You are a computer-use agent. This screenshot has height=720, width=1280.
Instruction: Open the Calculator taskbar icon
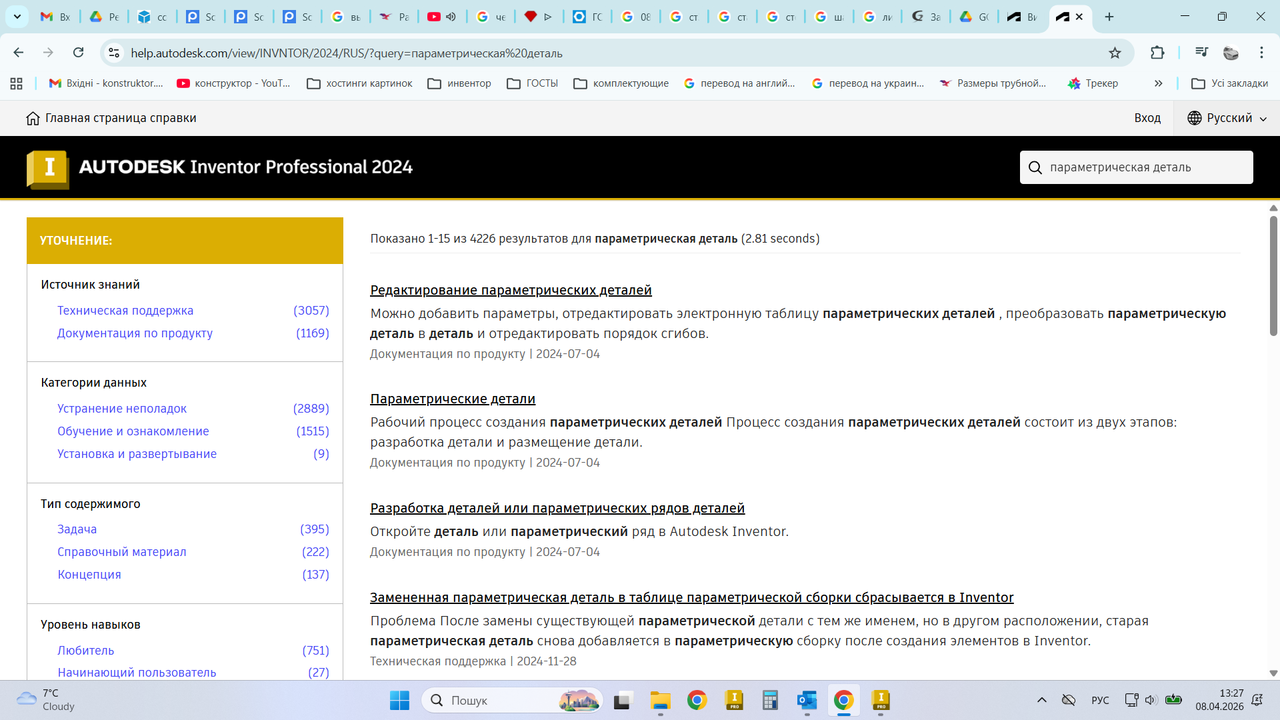(770, 700)
